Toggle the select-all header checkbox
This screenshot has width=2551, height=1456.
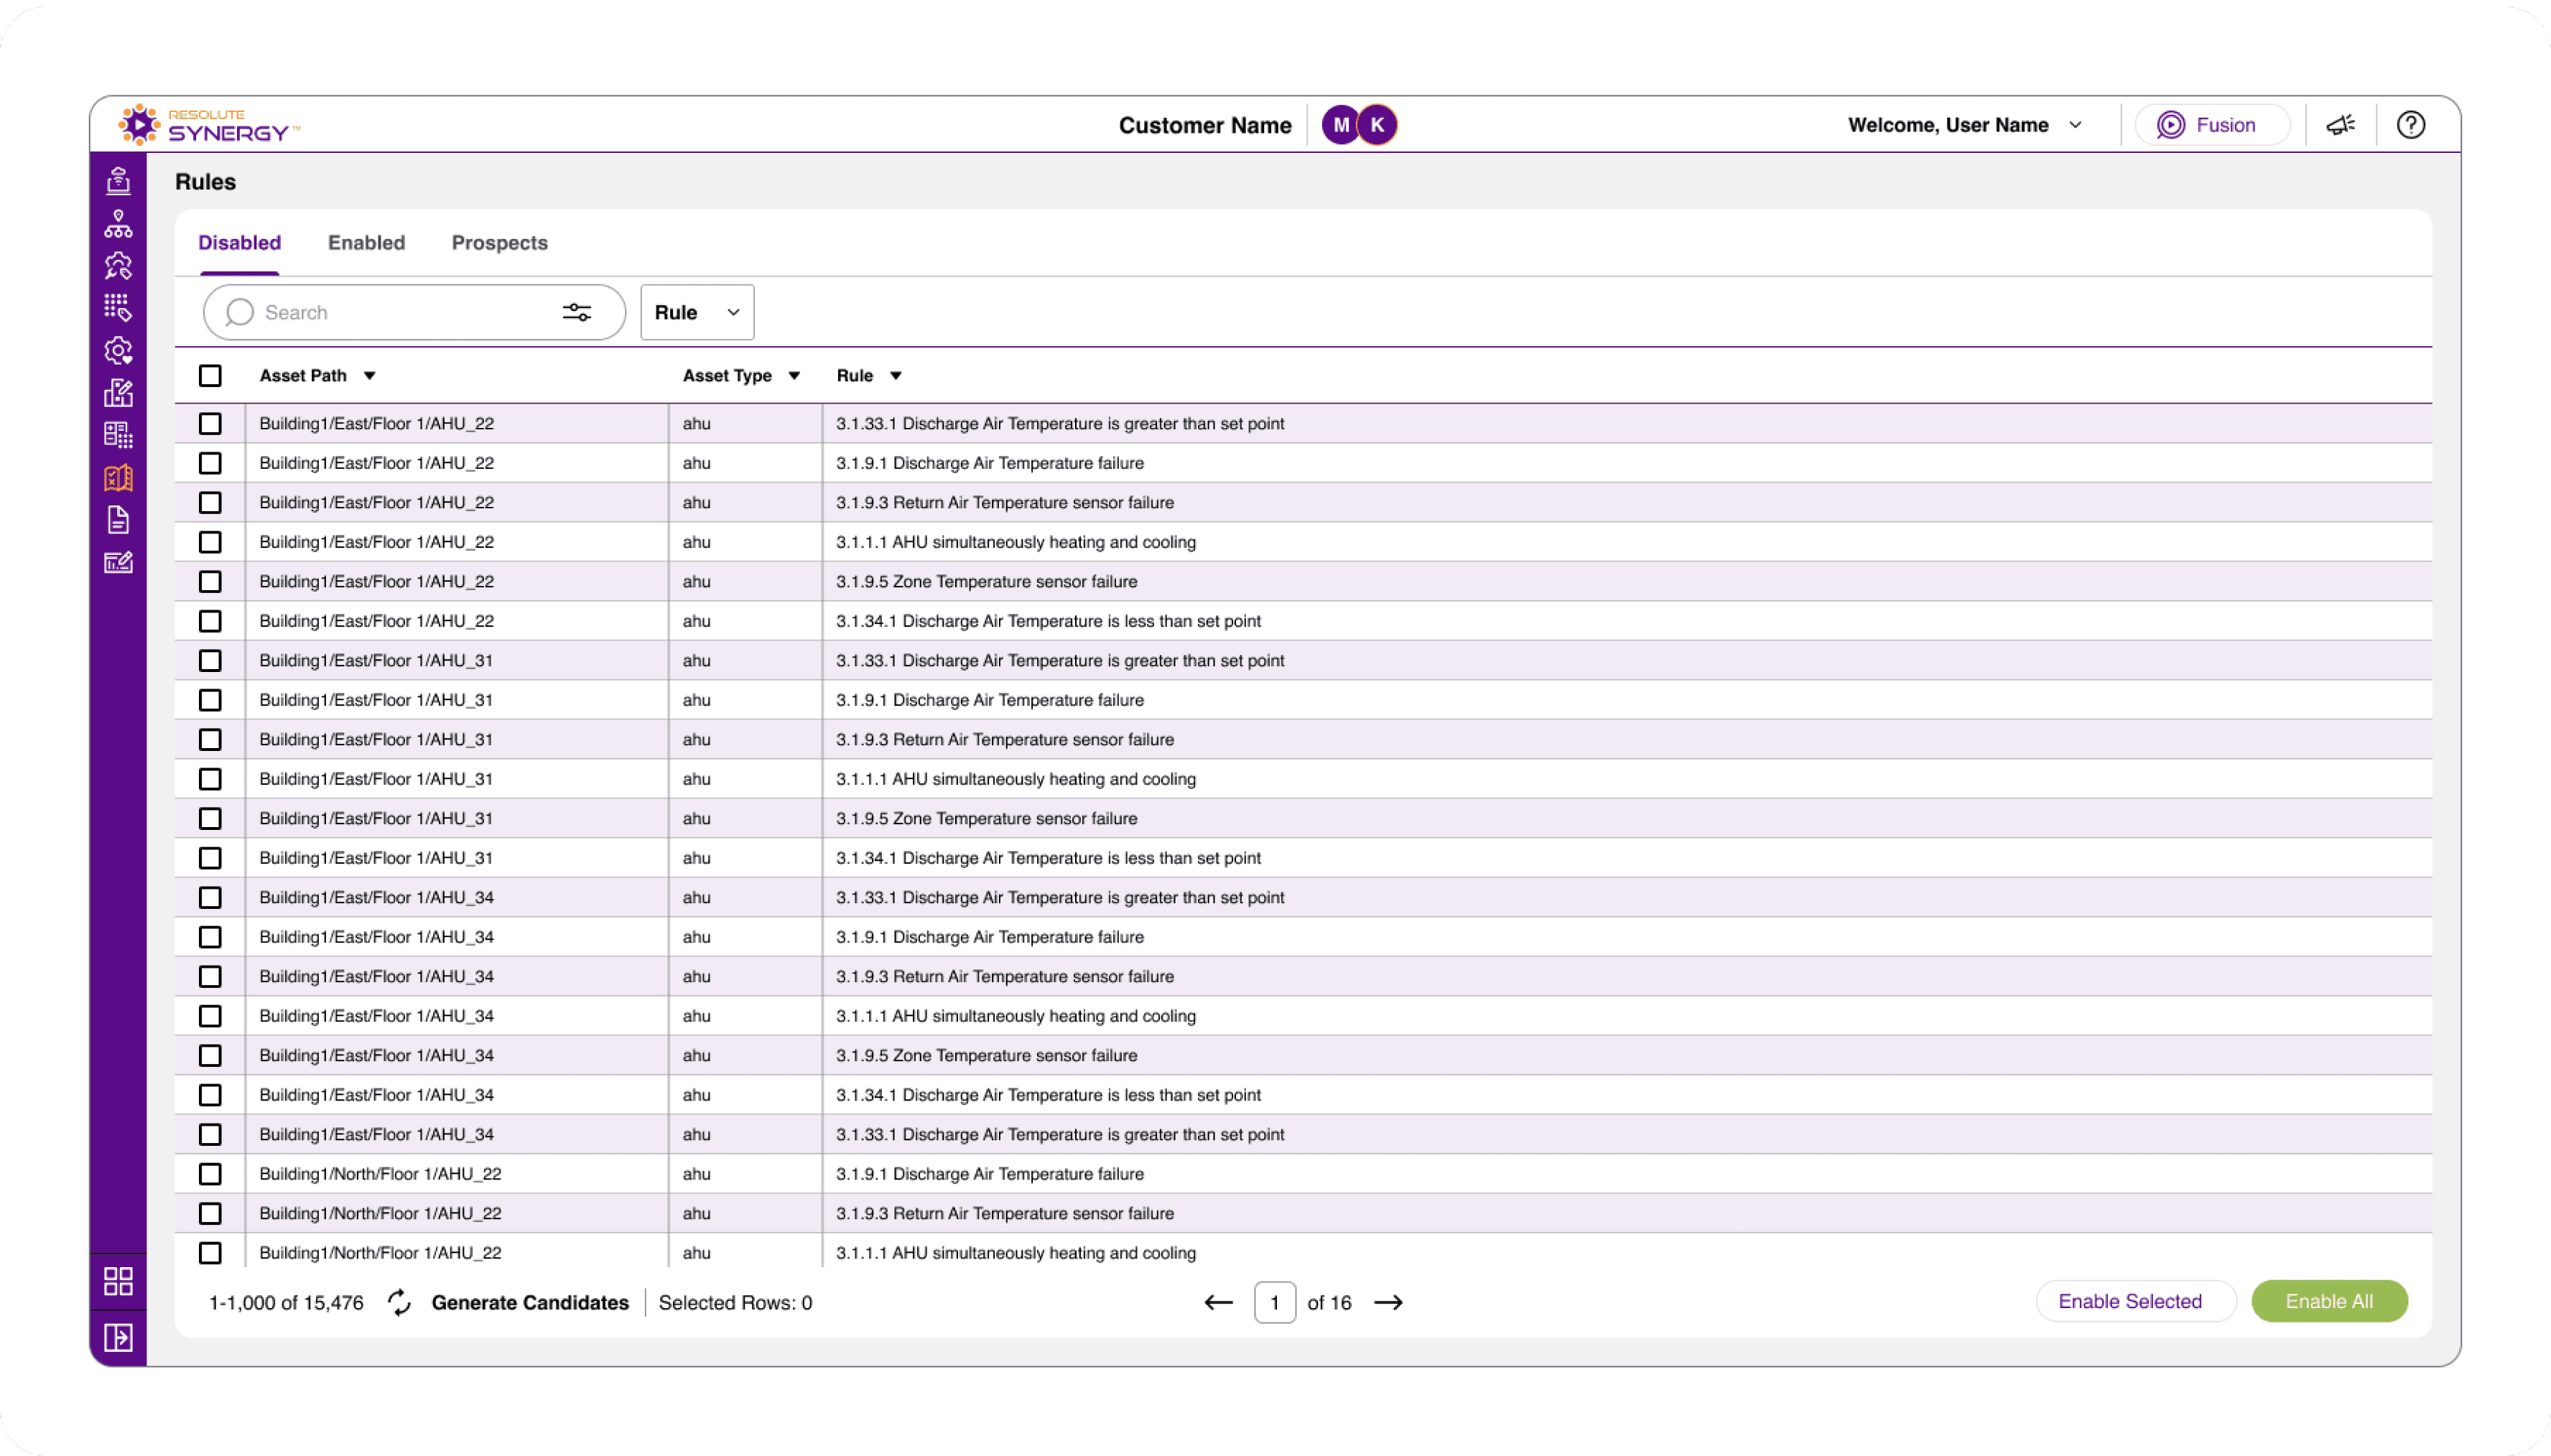pos(210,376)
